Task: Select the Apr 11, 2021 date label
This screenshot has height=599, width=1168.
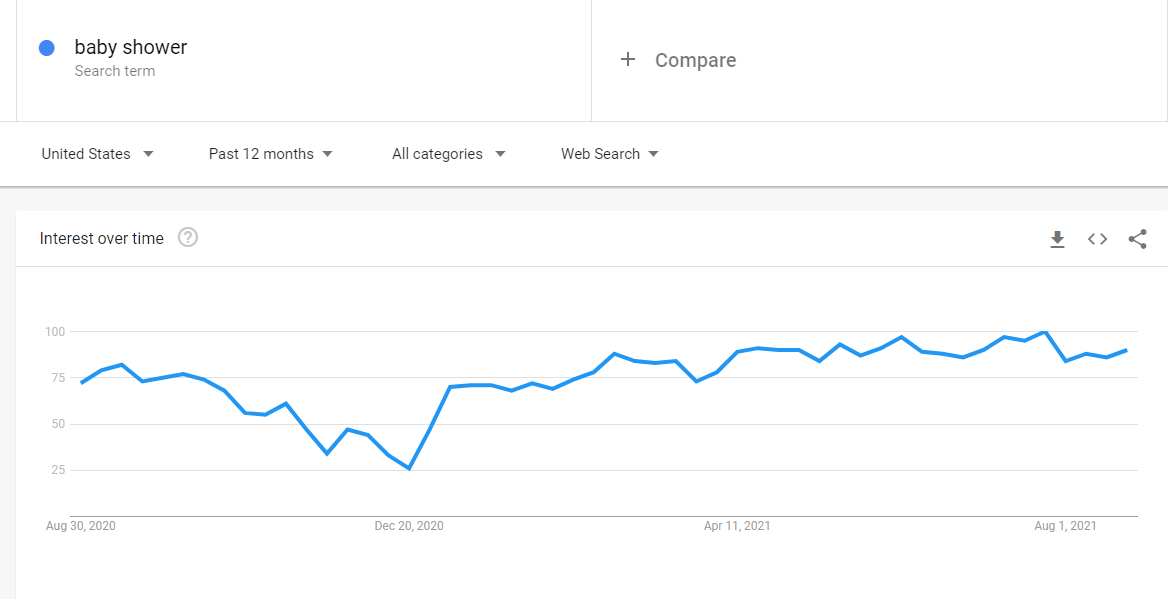Action: (737, 526)
